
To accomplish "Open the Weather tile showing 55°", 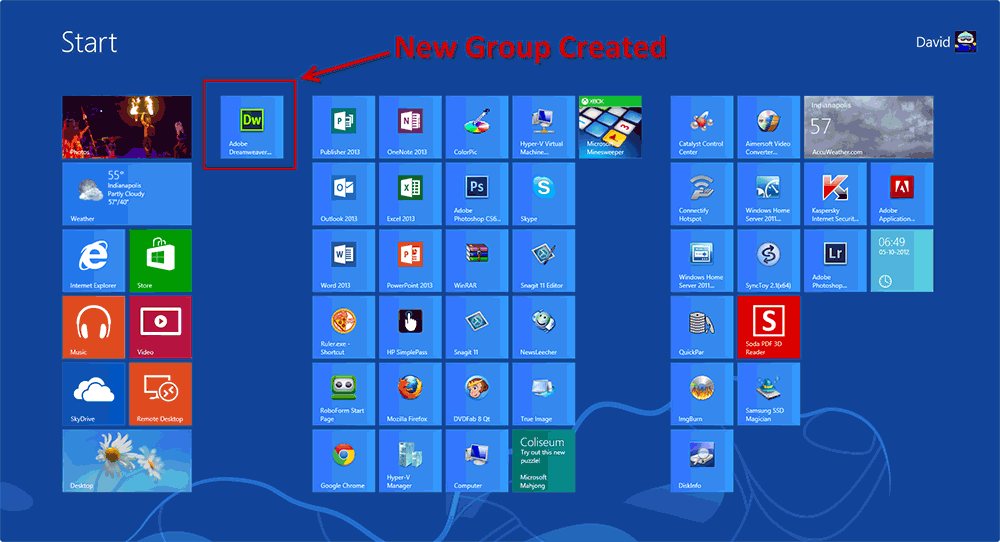I will click(127, 194).
